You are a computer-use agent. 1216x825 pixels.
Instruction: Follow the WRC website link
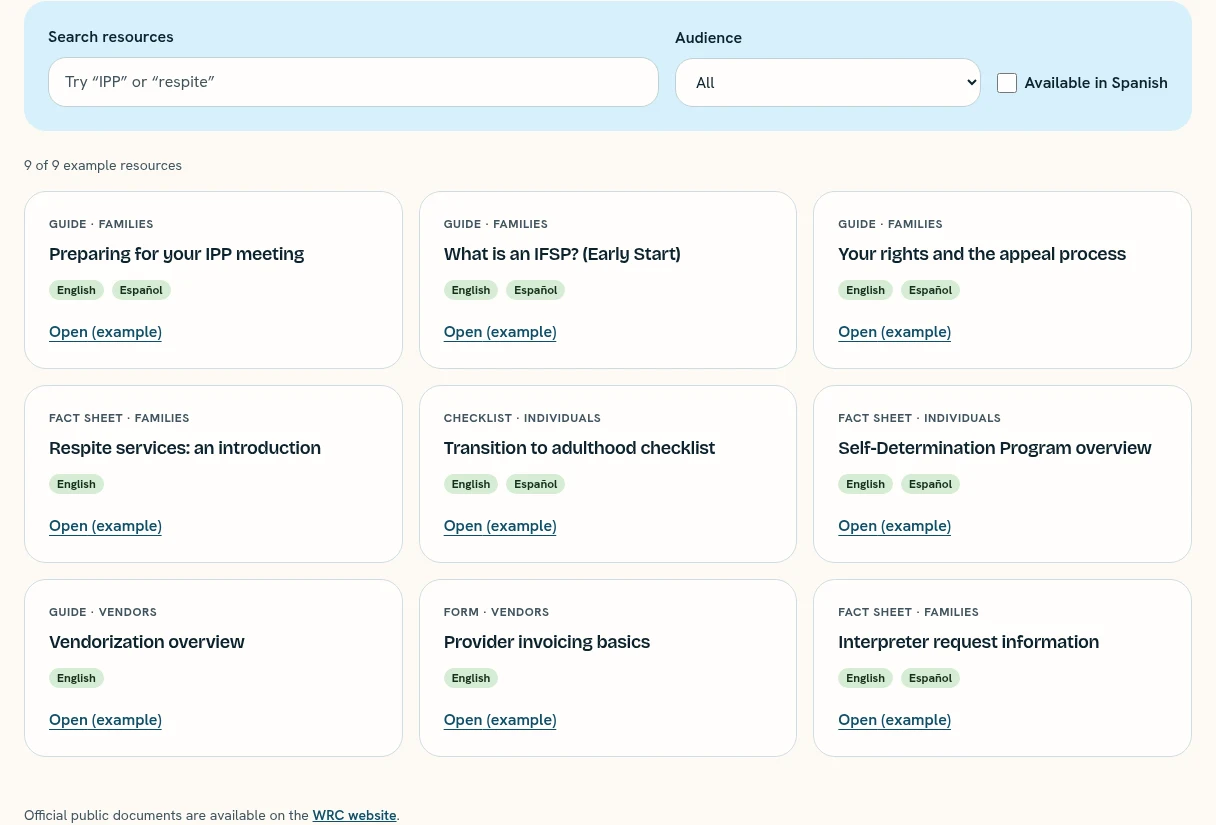(x=354, y=815)
